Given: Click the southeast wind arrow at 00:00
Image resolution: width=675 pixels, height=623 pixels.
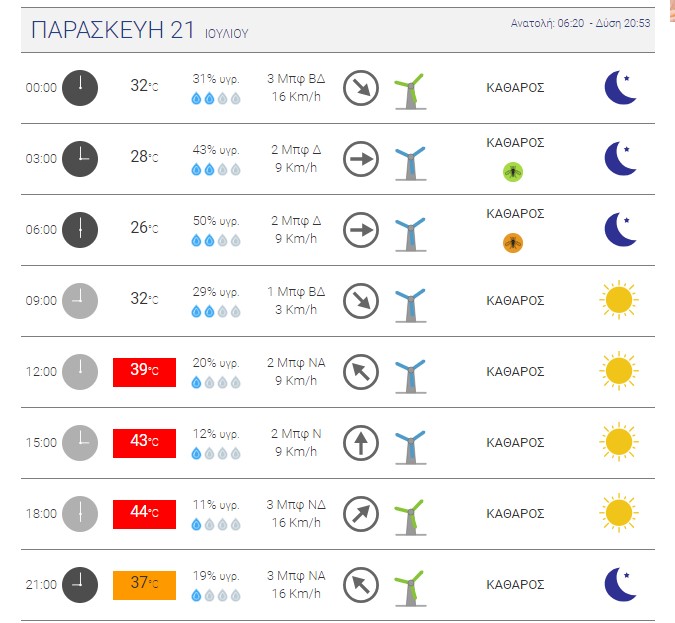Looking at the screenshot, I should click(x=361, y=88).
